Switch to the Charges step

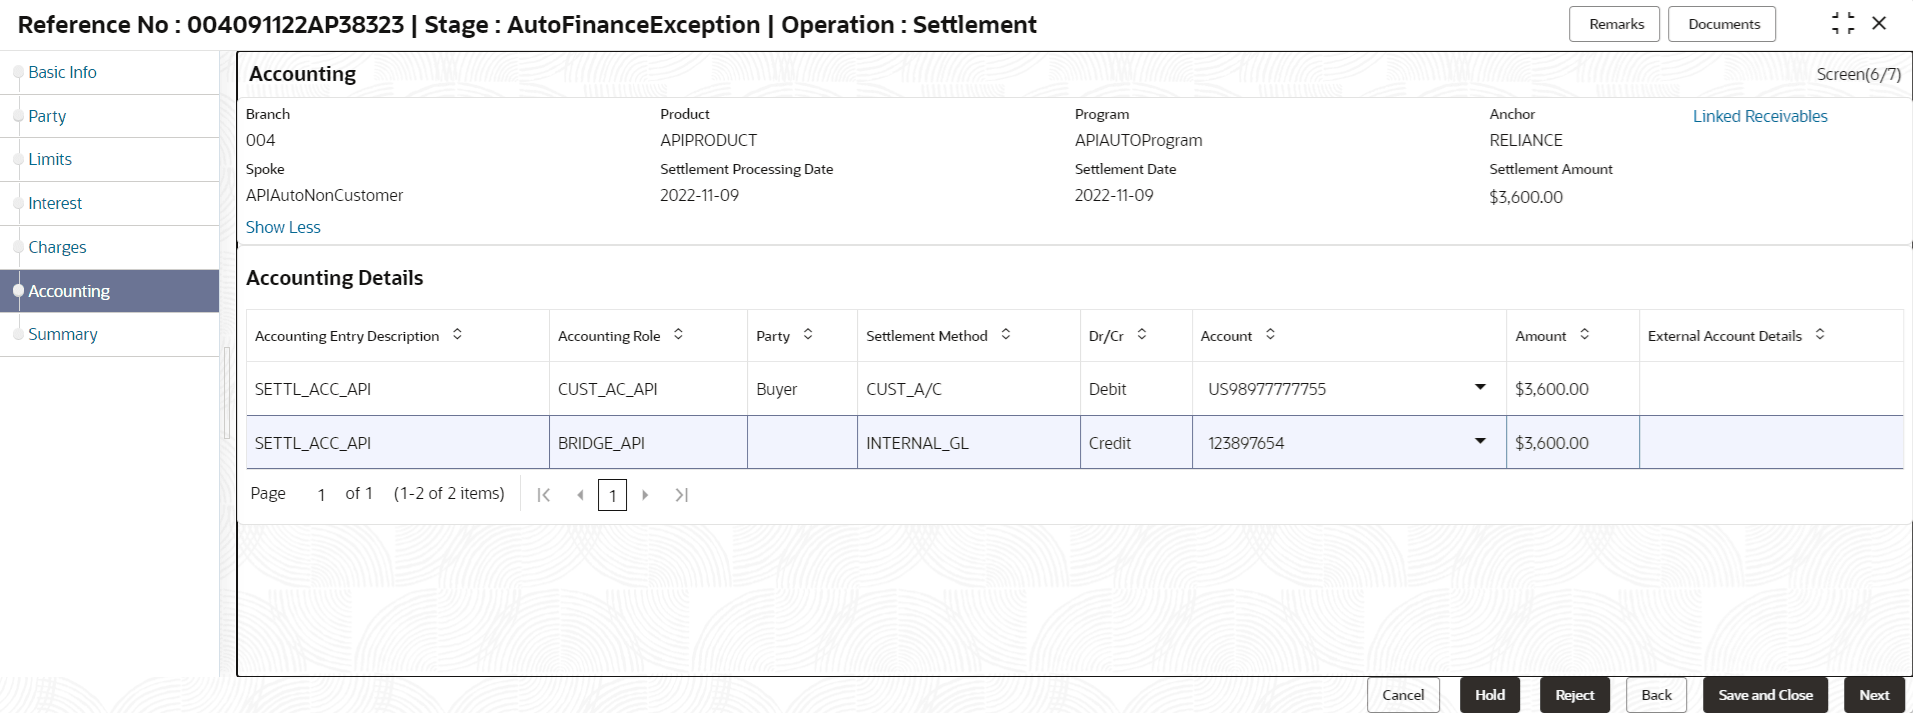[x=57, y=247]
